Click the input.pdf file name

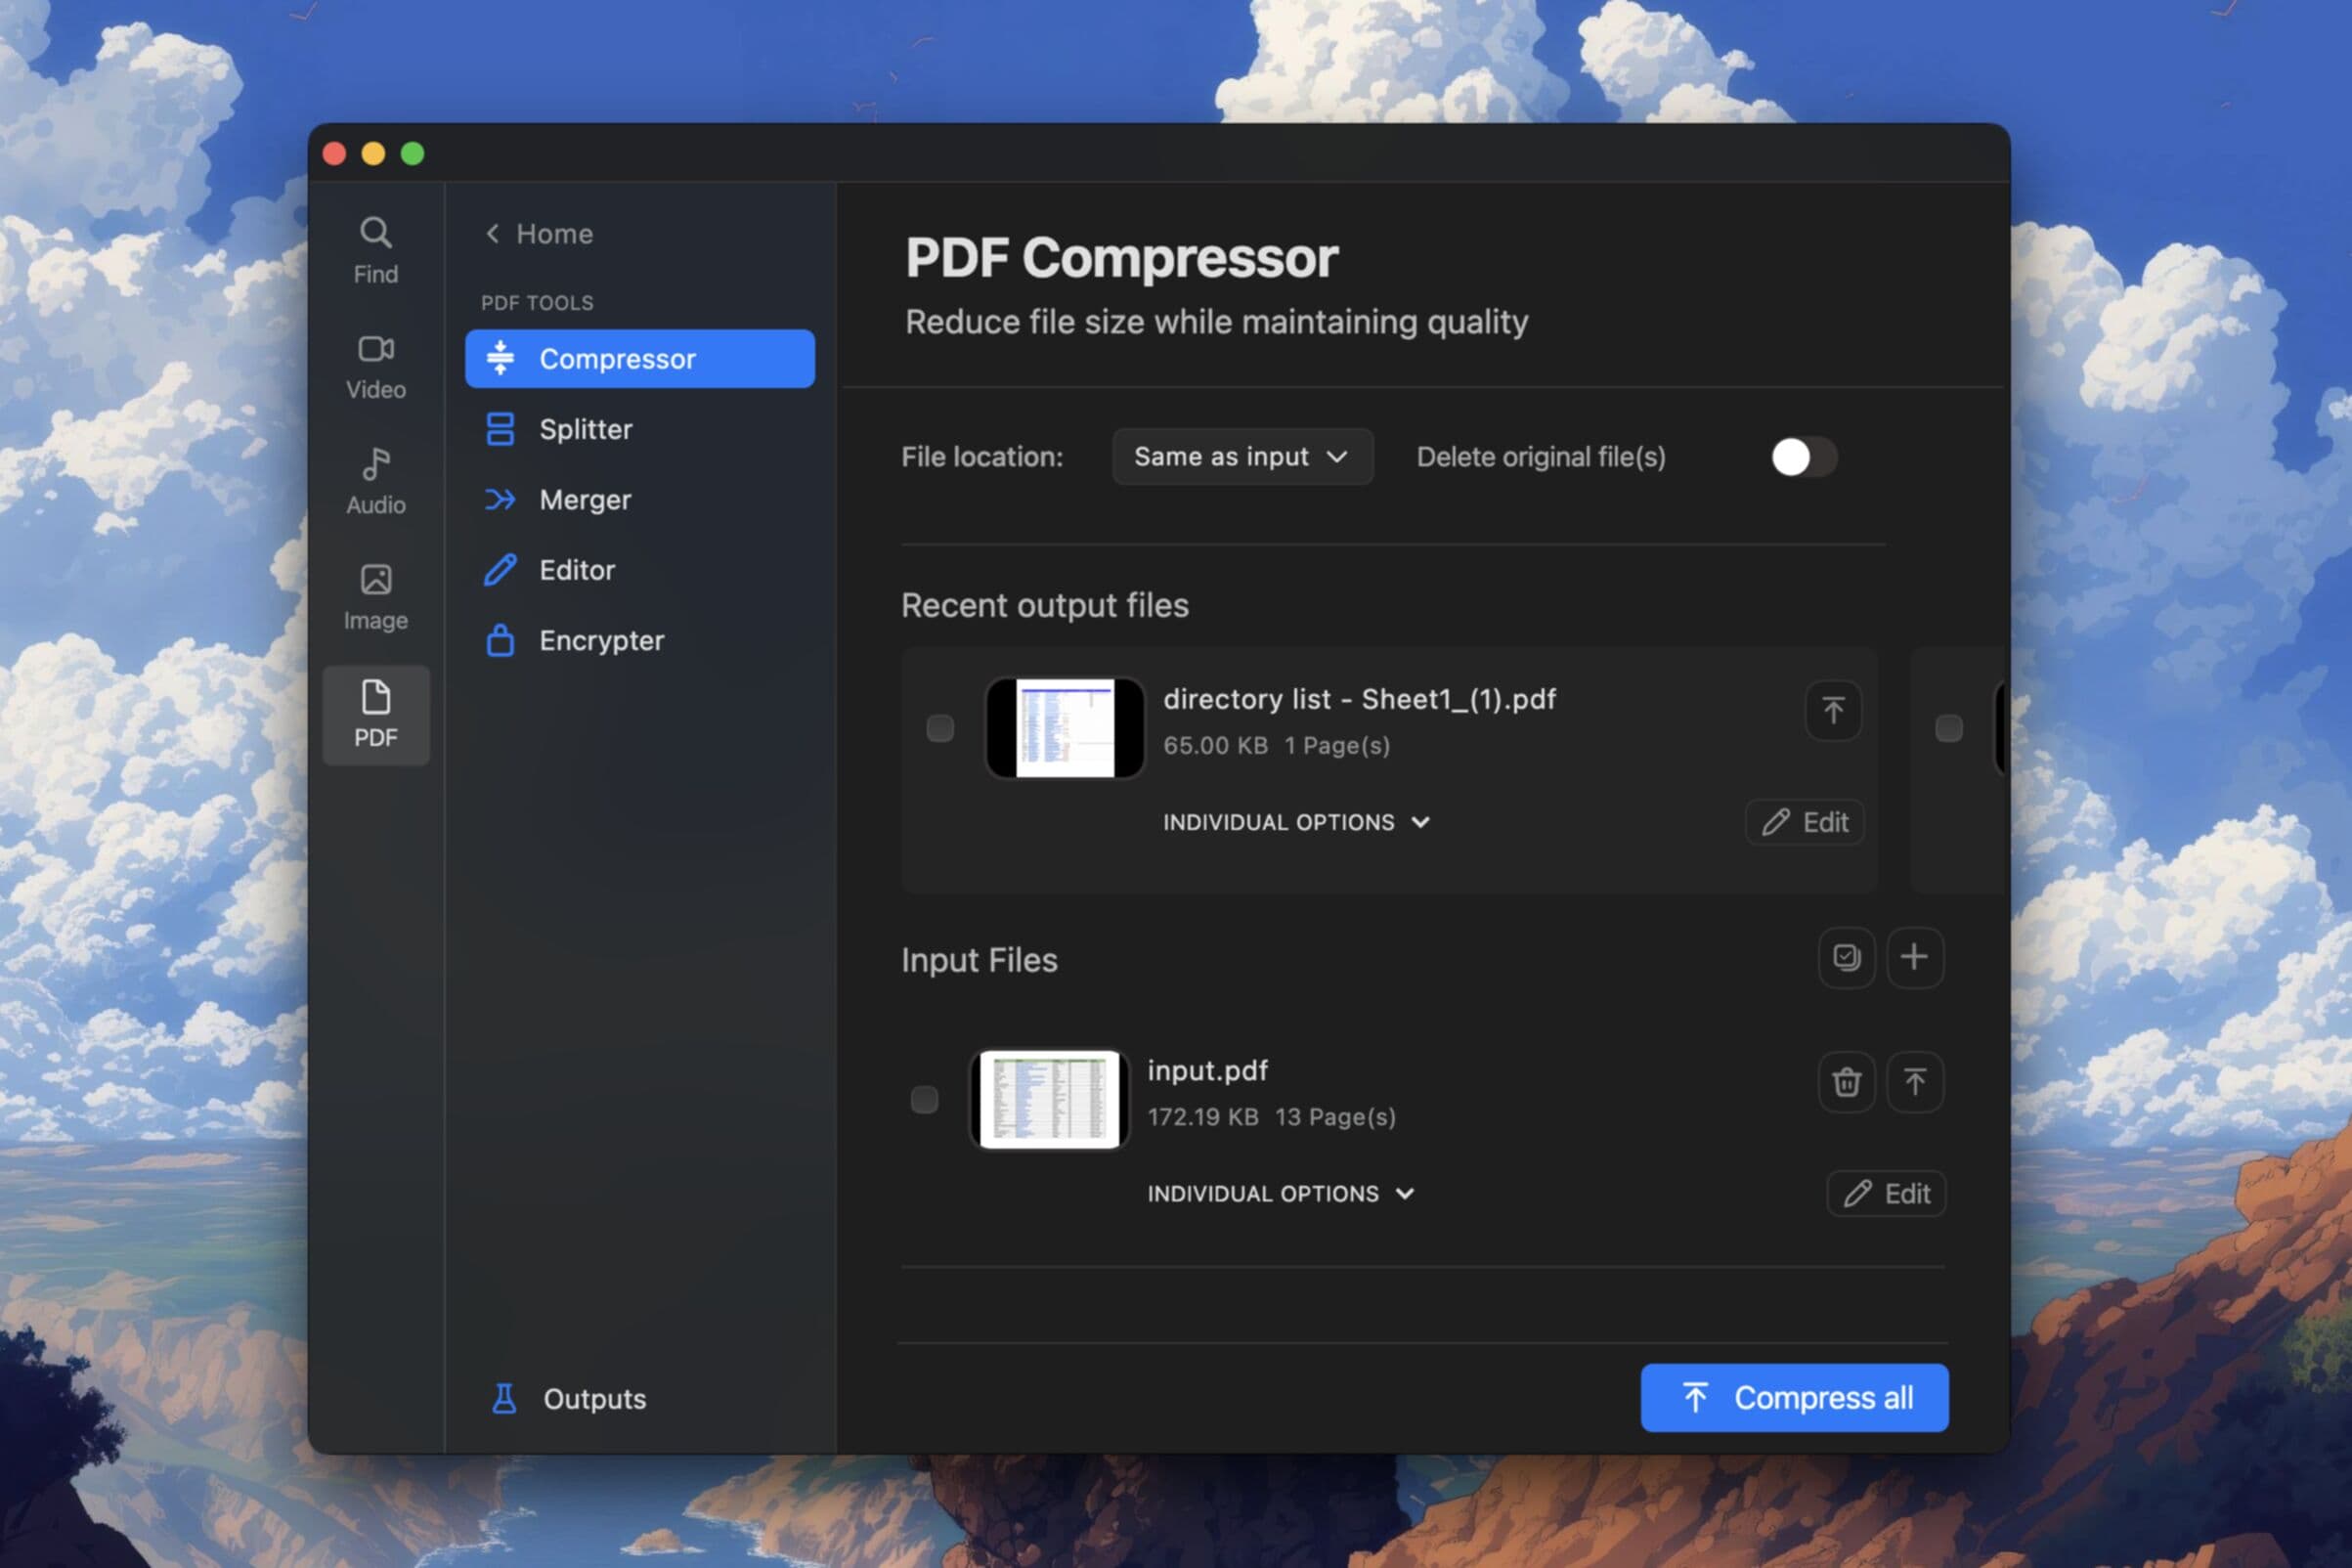click(x=1207, y=1070)
